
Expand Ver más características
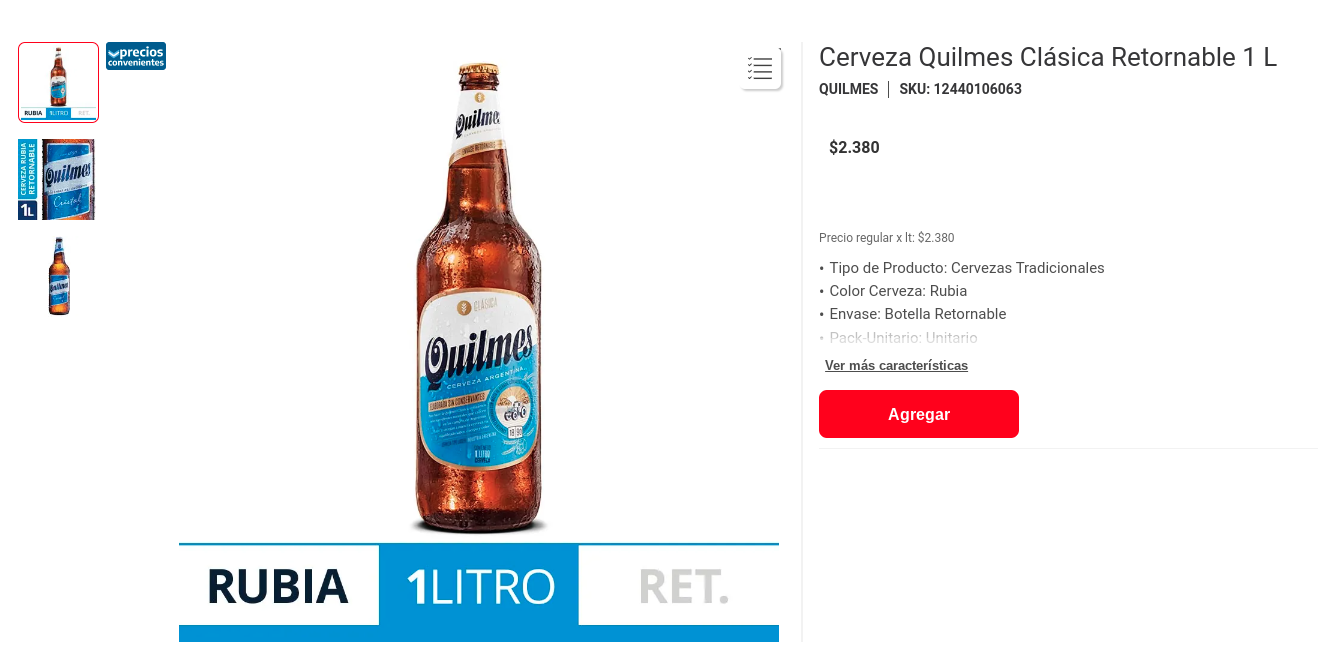[x=896, y=366]
